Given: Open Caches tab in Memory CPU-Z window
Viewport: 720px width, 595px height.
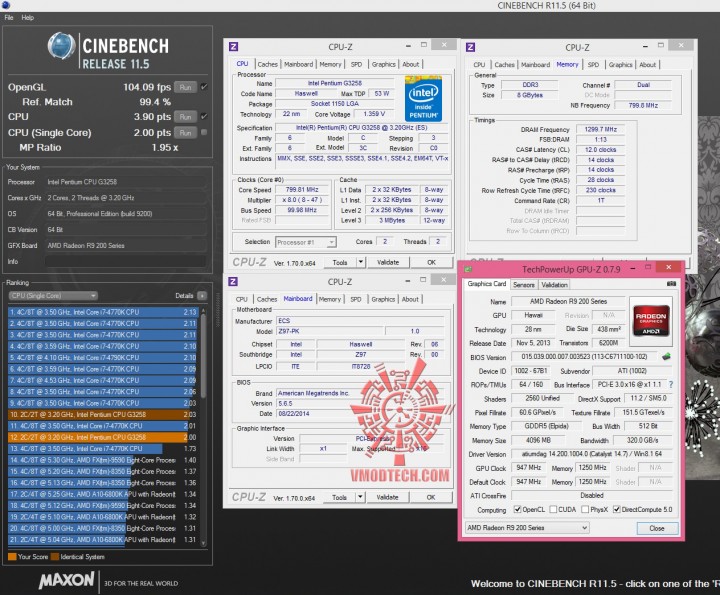Looking at the screenshot, I should click(x=504, y=65).
